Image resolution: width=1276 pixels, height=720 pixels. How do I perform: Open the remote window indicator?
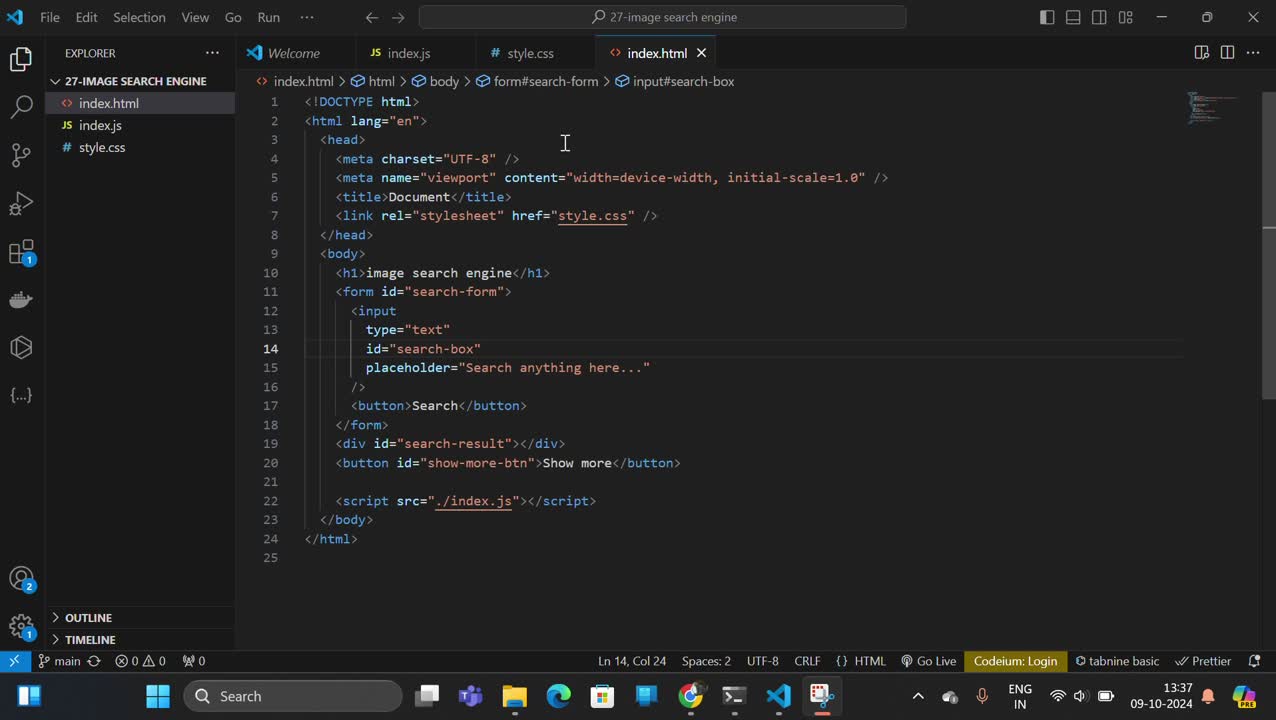pyautogui.click(x=14, y=661)
